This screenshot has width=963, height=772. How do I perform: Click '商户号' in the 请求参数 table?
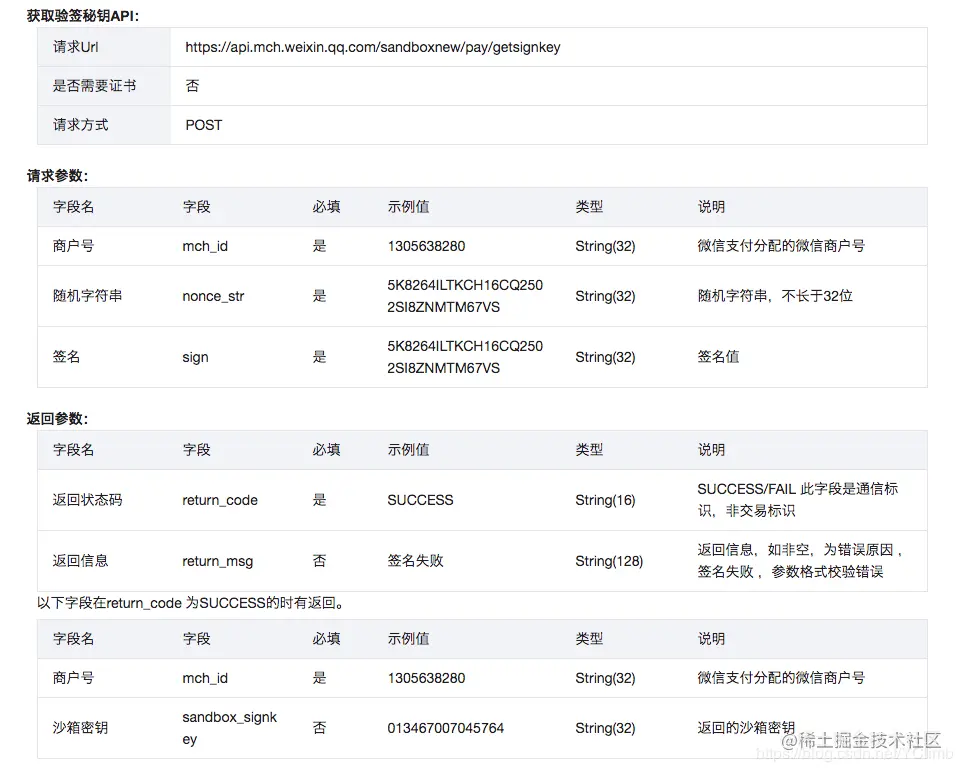point(74,246)
